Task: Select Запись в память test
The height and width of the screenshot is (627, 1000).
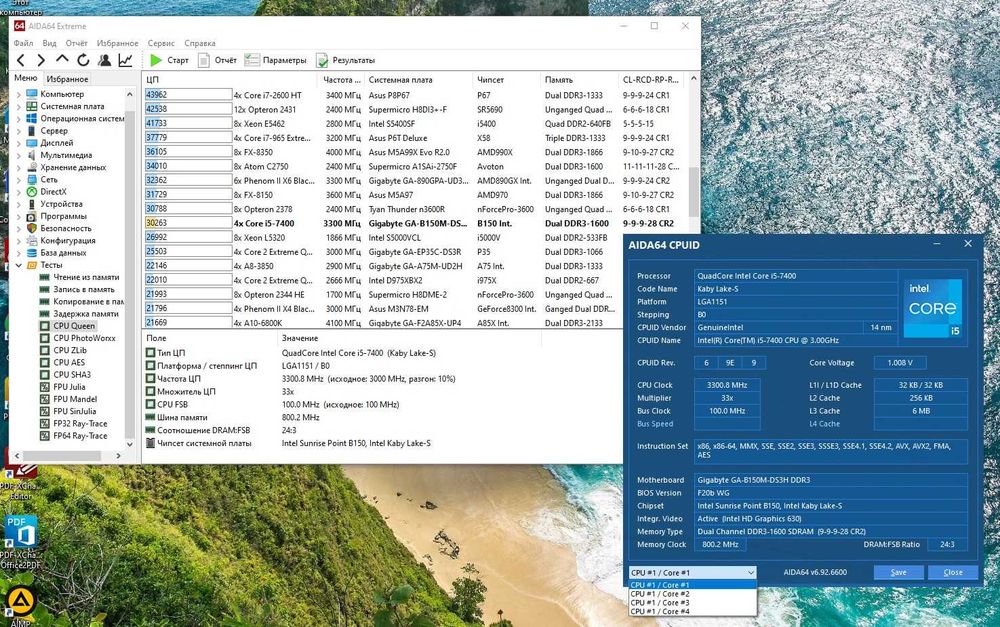Action: 84,289
